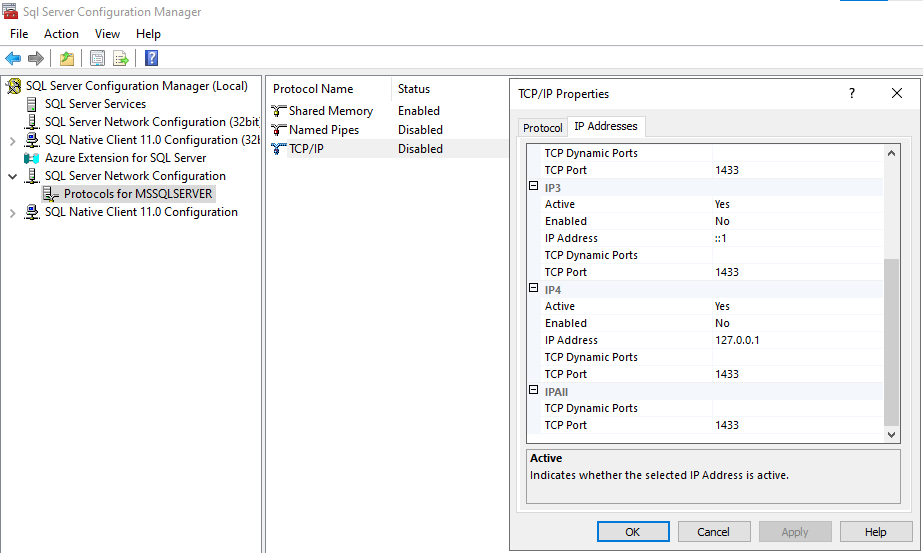Click the Properties sheet toolbar icon
Viewport: 923px width, 553px height.
pos(97,58)
